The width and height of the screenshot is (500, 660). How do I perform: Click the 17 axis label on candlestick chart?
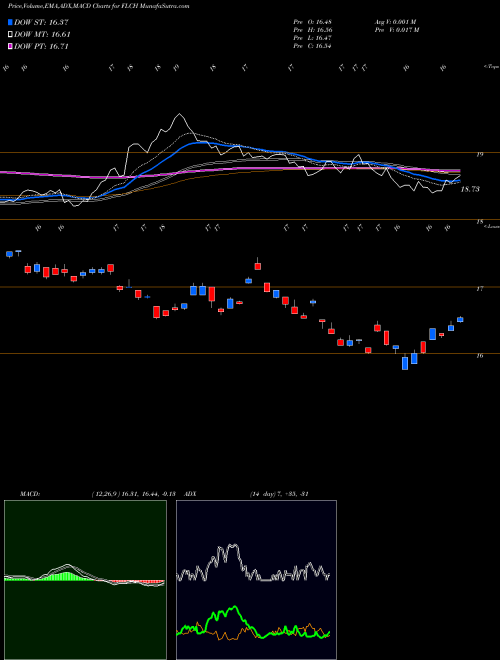[479, 289]
